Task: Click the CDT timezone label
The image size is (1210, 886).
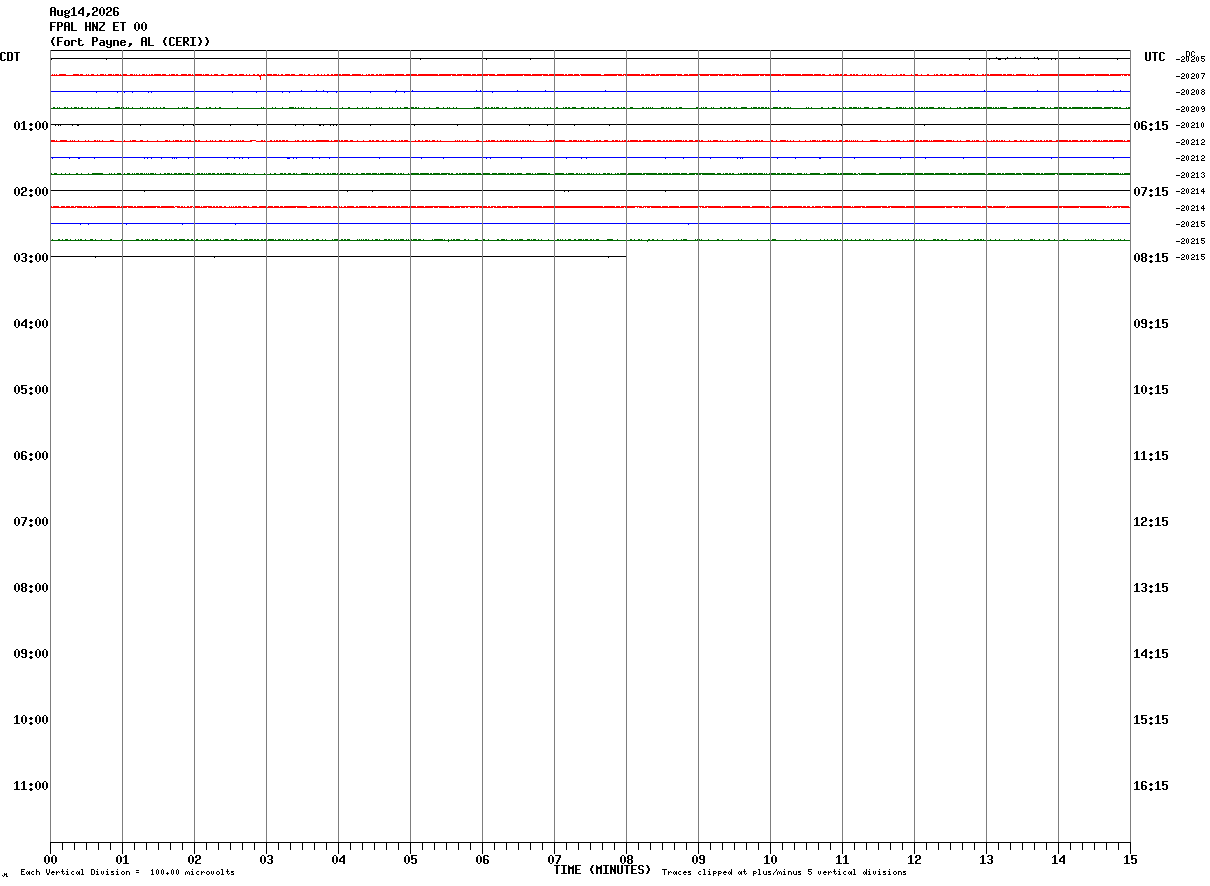Action: pos(10,57)
